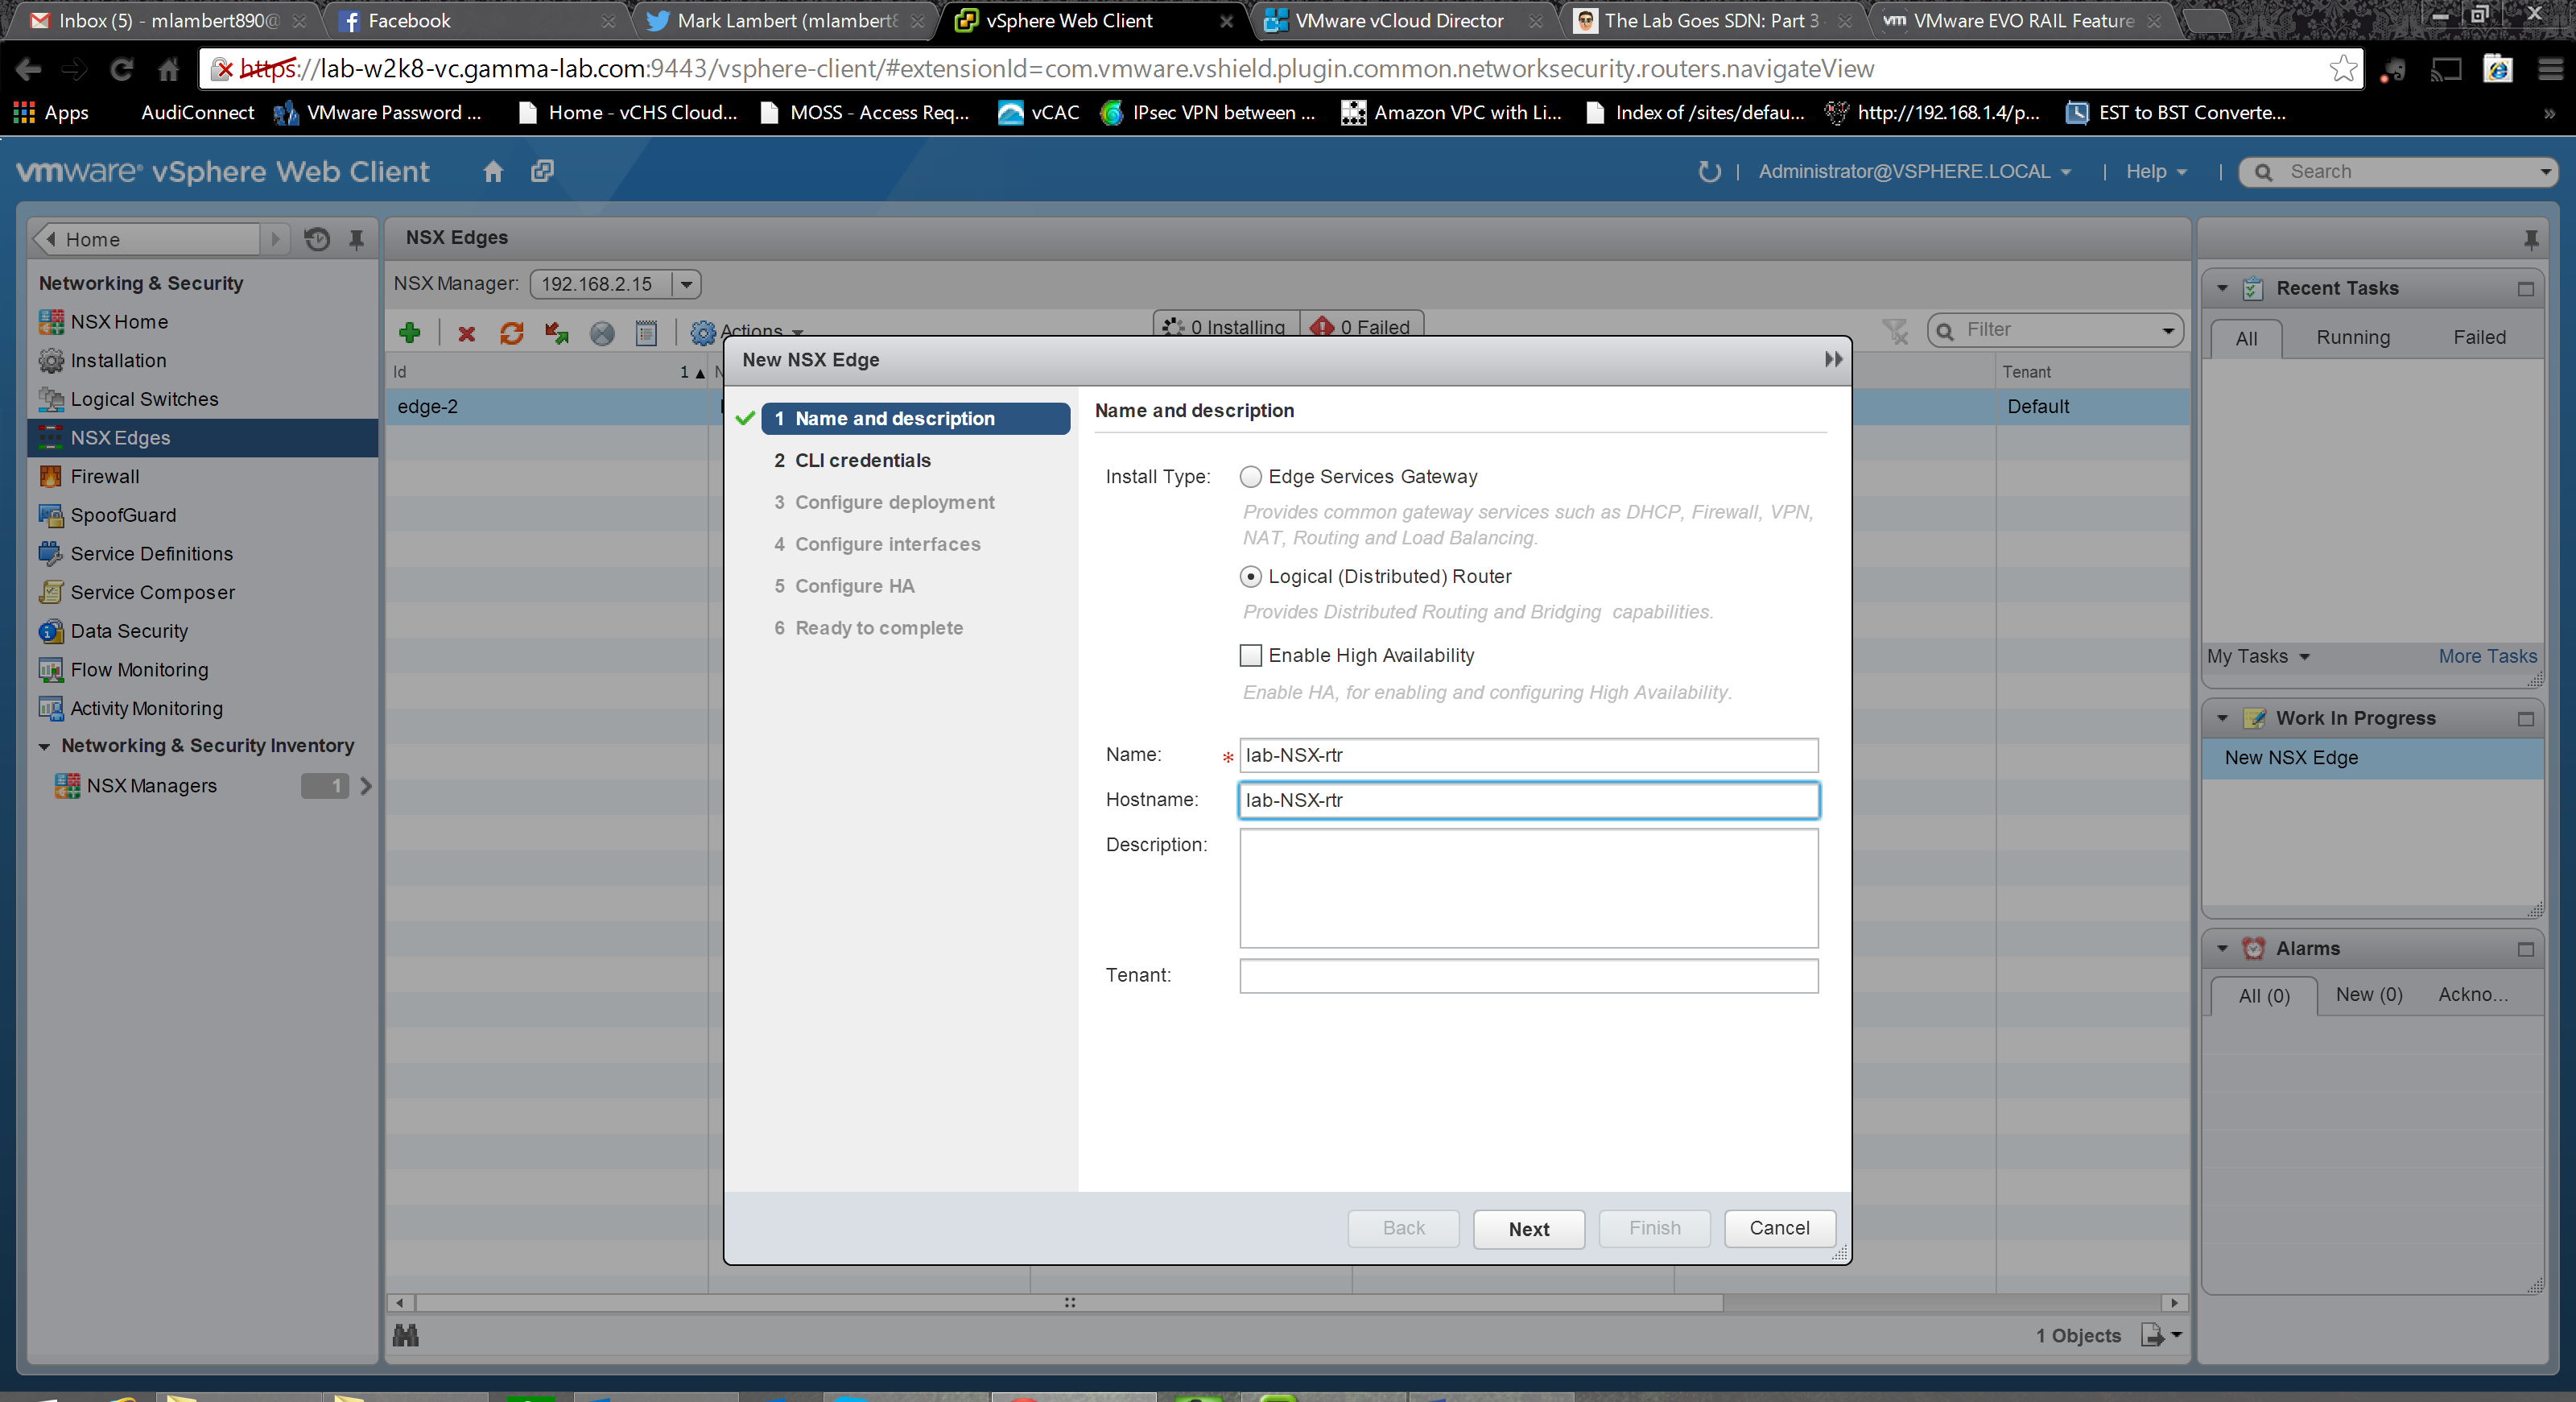Click the Next button

(1528, 1229)
